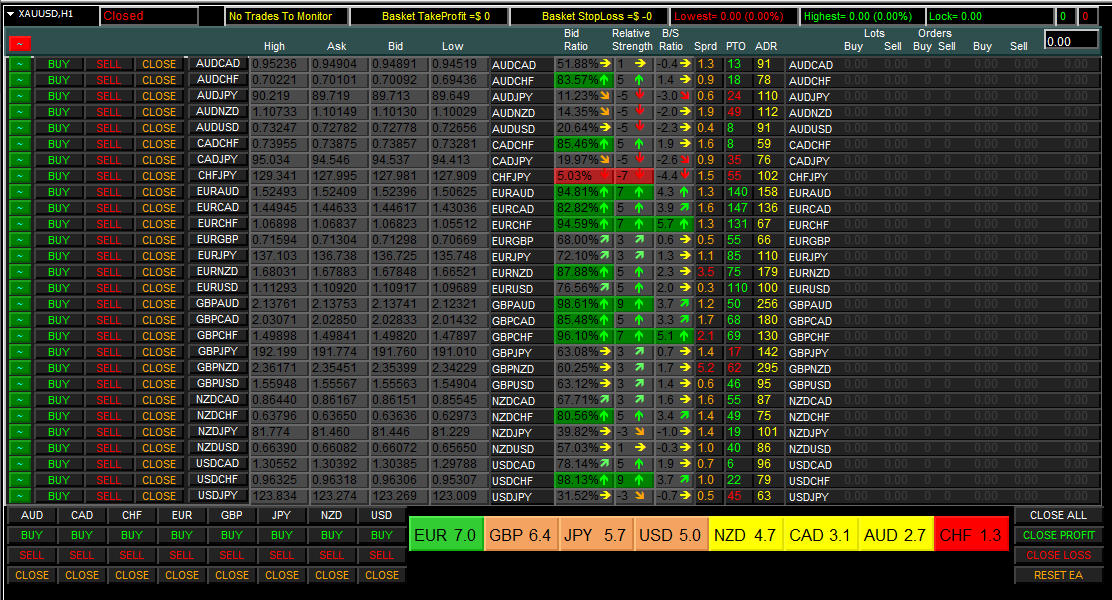
Task: Click the RESET EA button
Action: [1058, 574]
